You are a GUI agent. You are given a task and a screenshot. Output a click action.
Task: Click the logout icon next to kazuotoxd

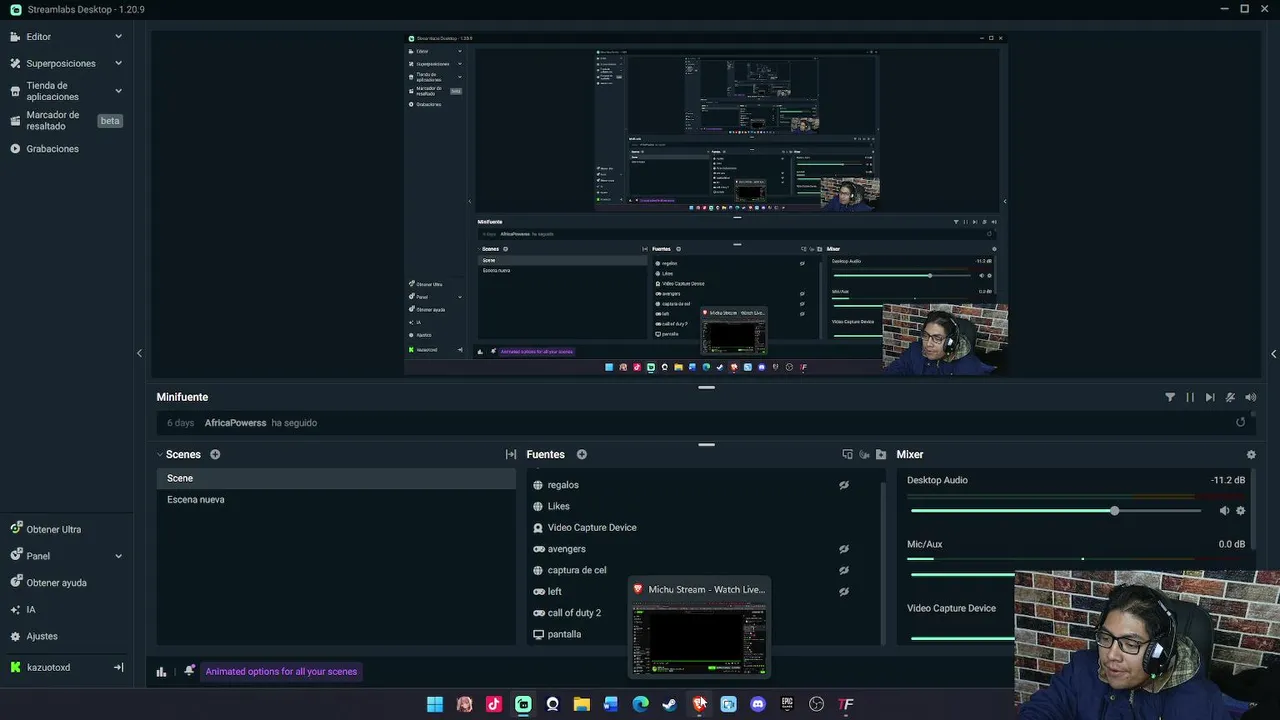coord(118,667)
